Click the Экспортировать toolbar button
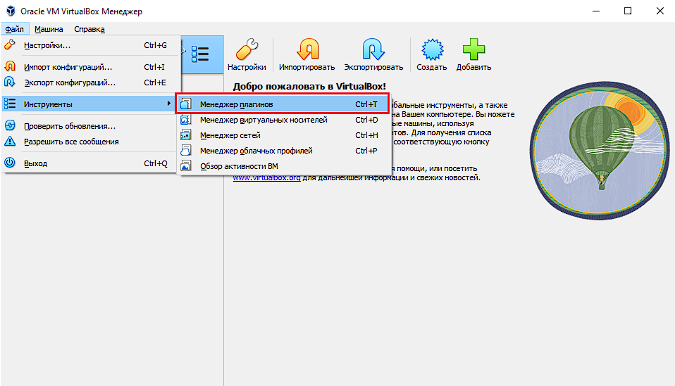Screen dimensions: 675x386 373,55
